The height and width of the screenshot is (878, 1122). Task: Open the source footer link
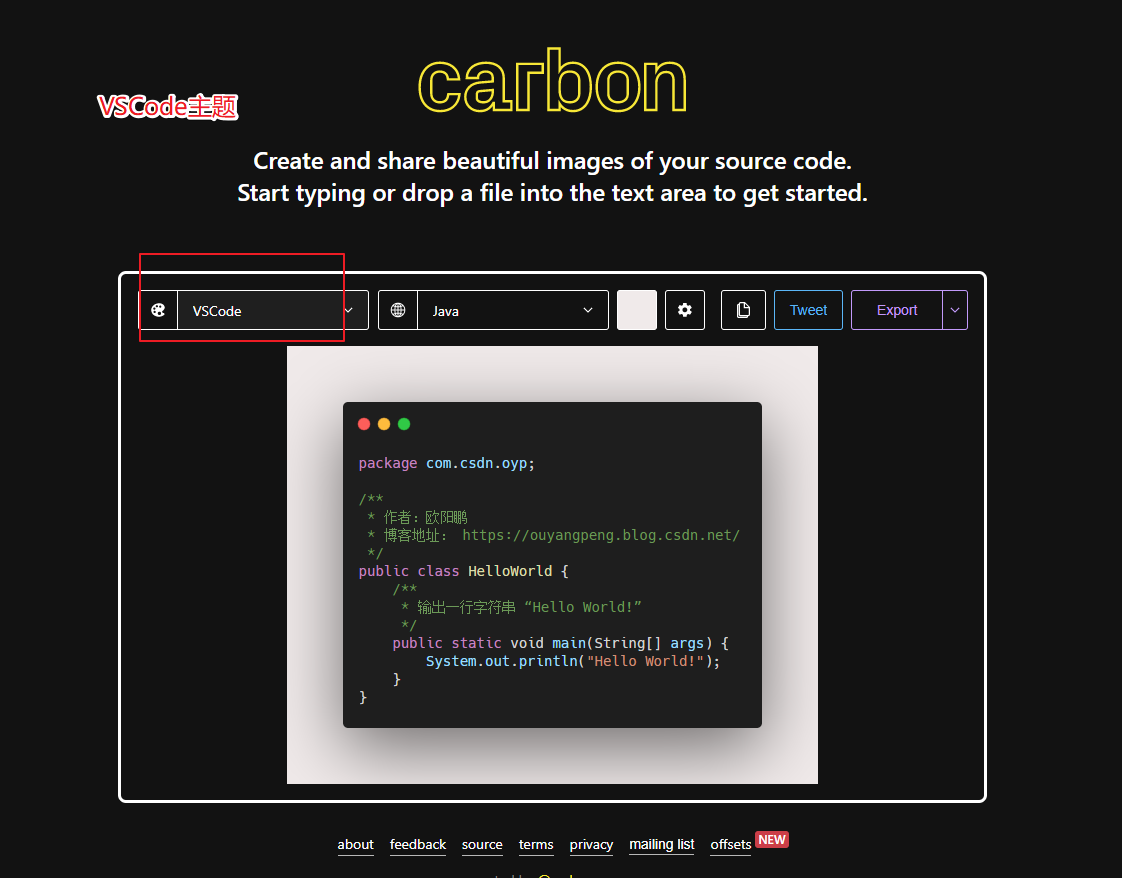pyautogui.click(x=482, y=844)
